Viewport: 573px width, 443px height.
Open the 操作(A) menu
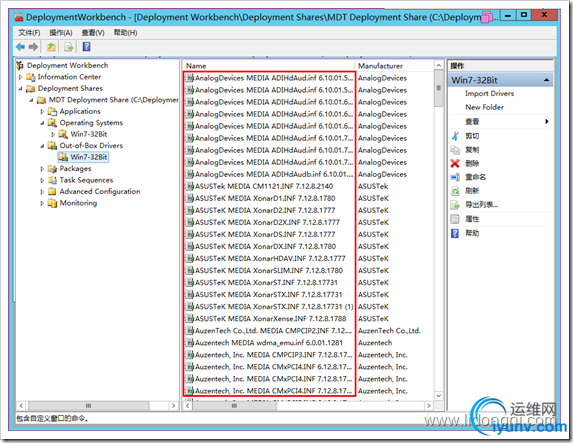61,33
